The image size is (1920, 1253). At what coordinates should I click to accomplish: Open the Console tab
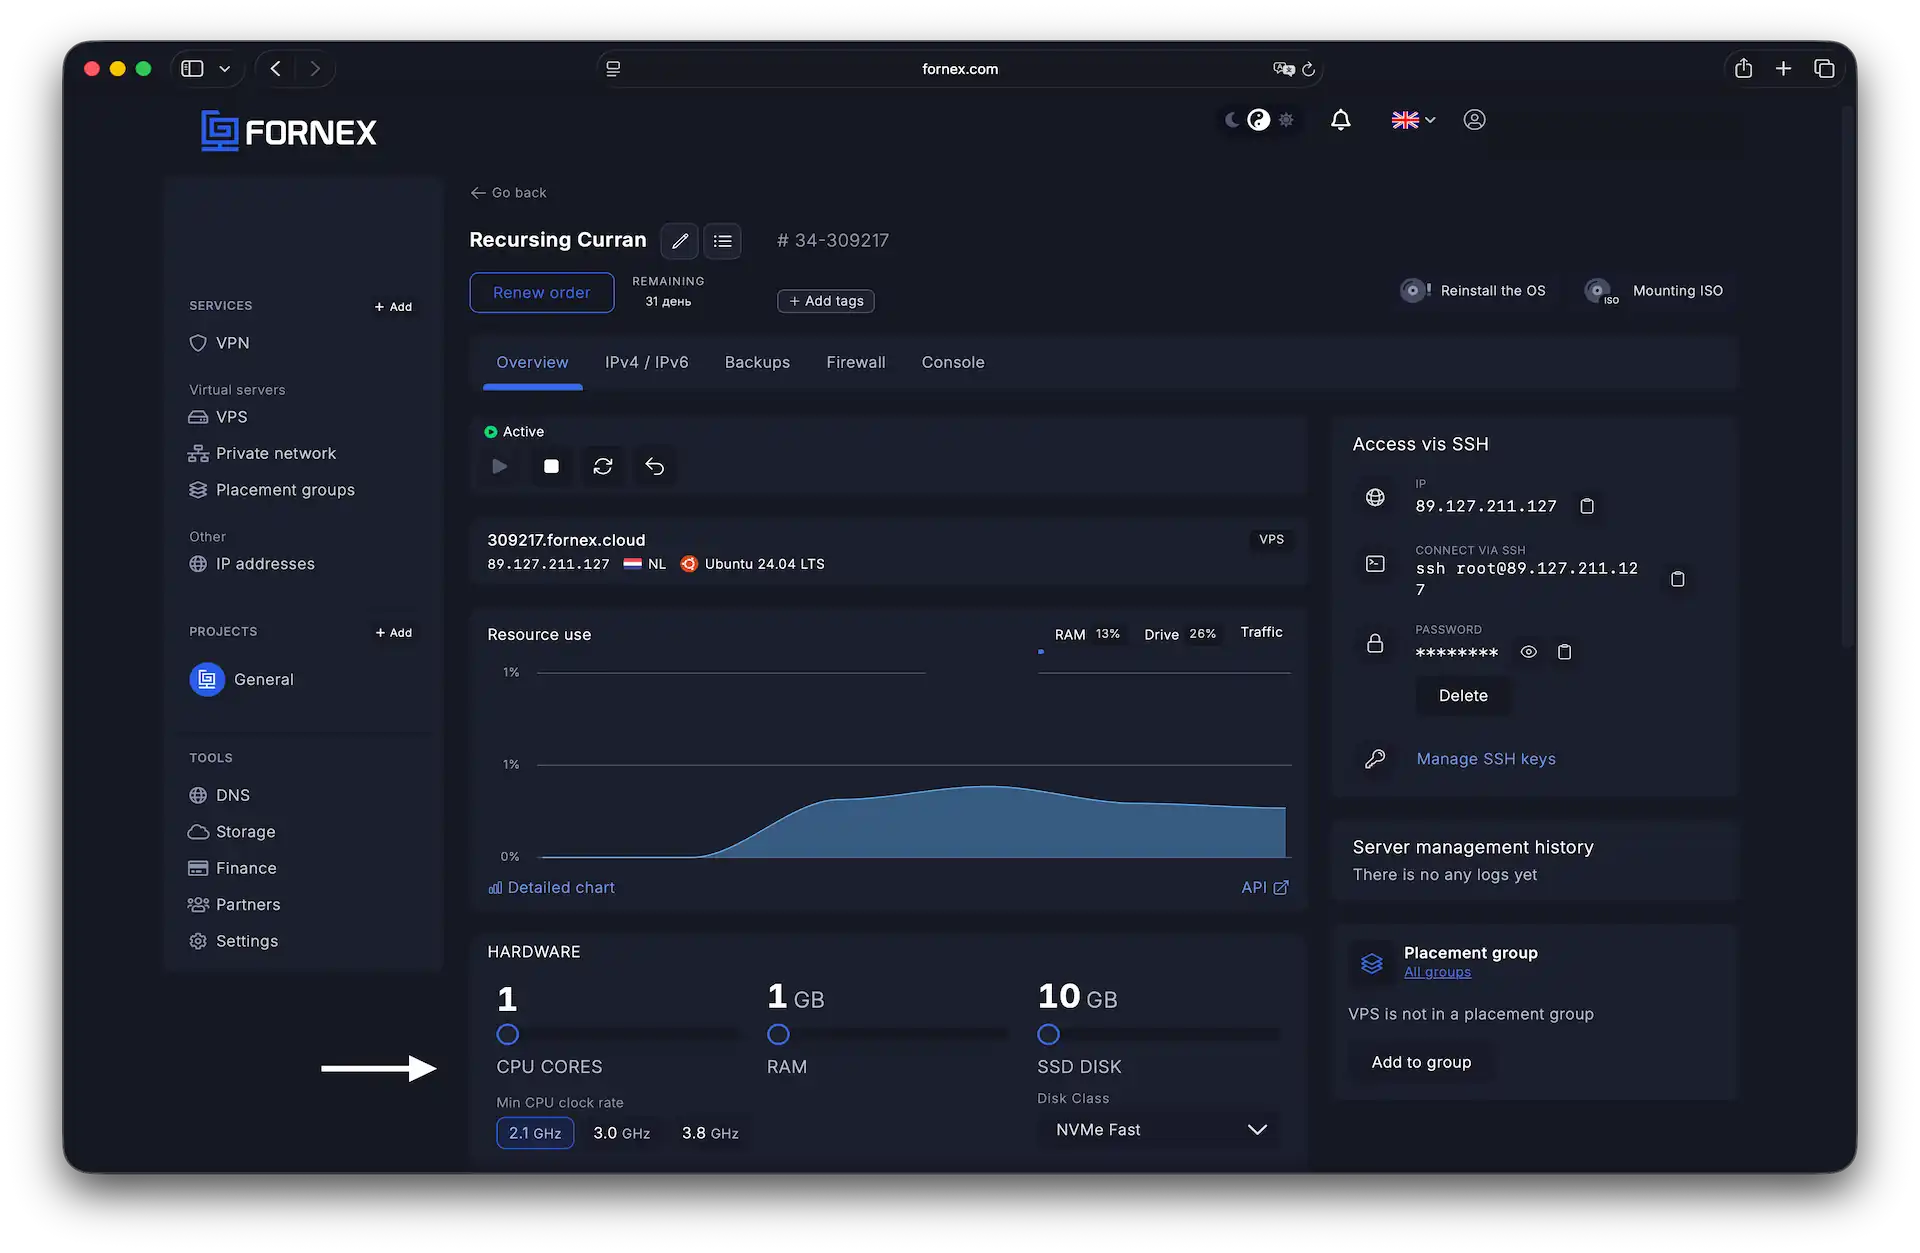click(x=953, y=363)
